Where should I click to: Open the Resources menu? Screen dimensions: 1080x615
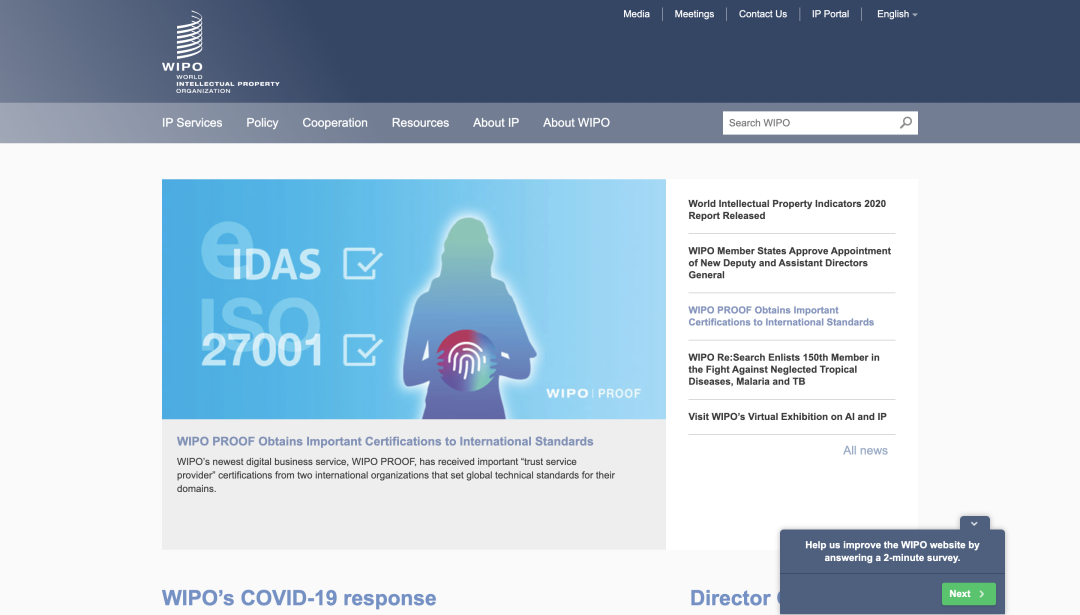420,123
